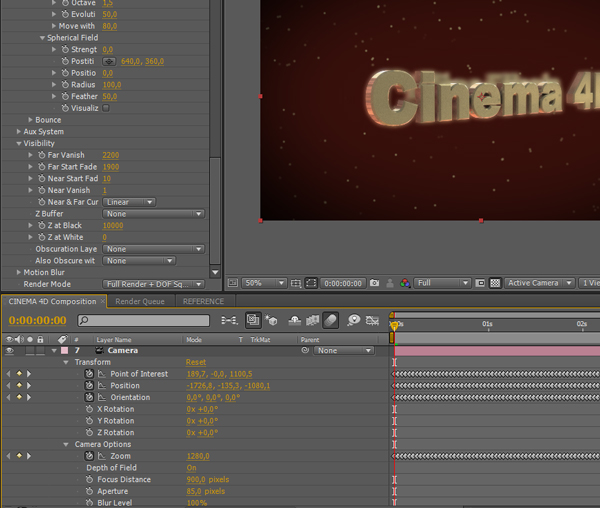Collapse Camera Options group
Screen dimensions: 600x508
coord(66,444)
